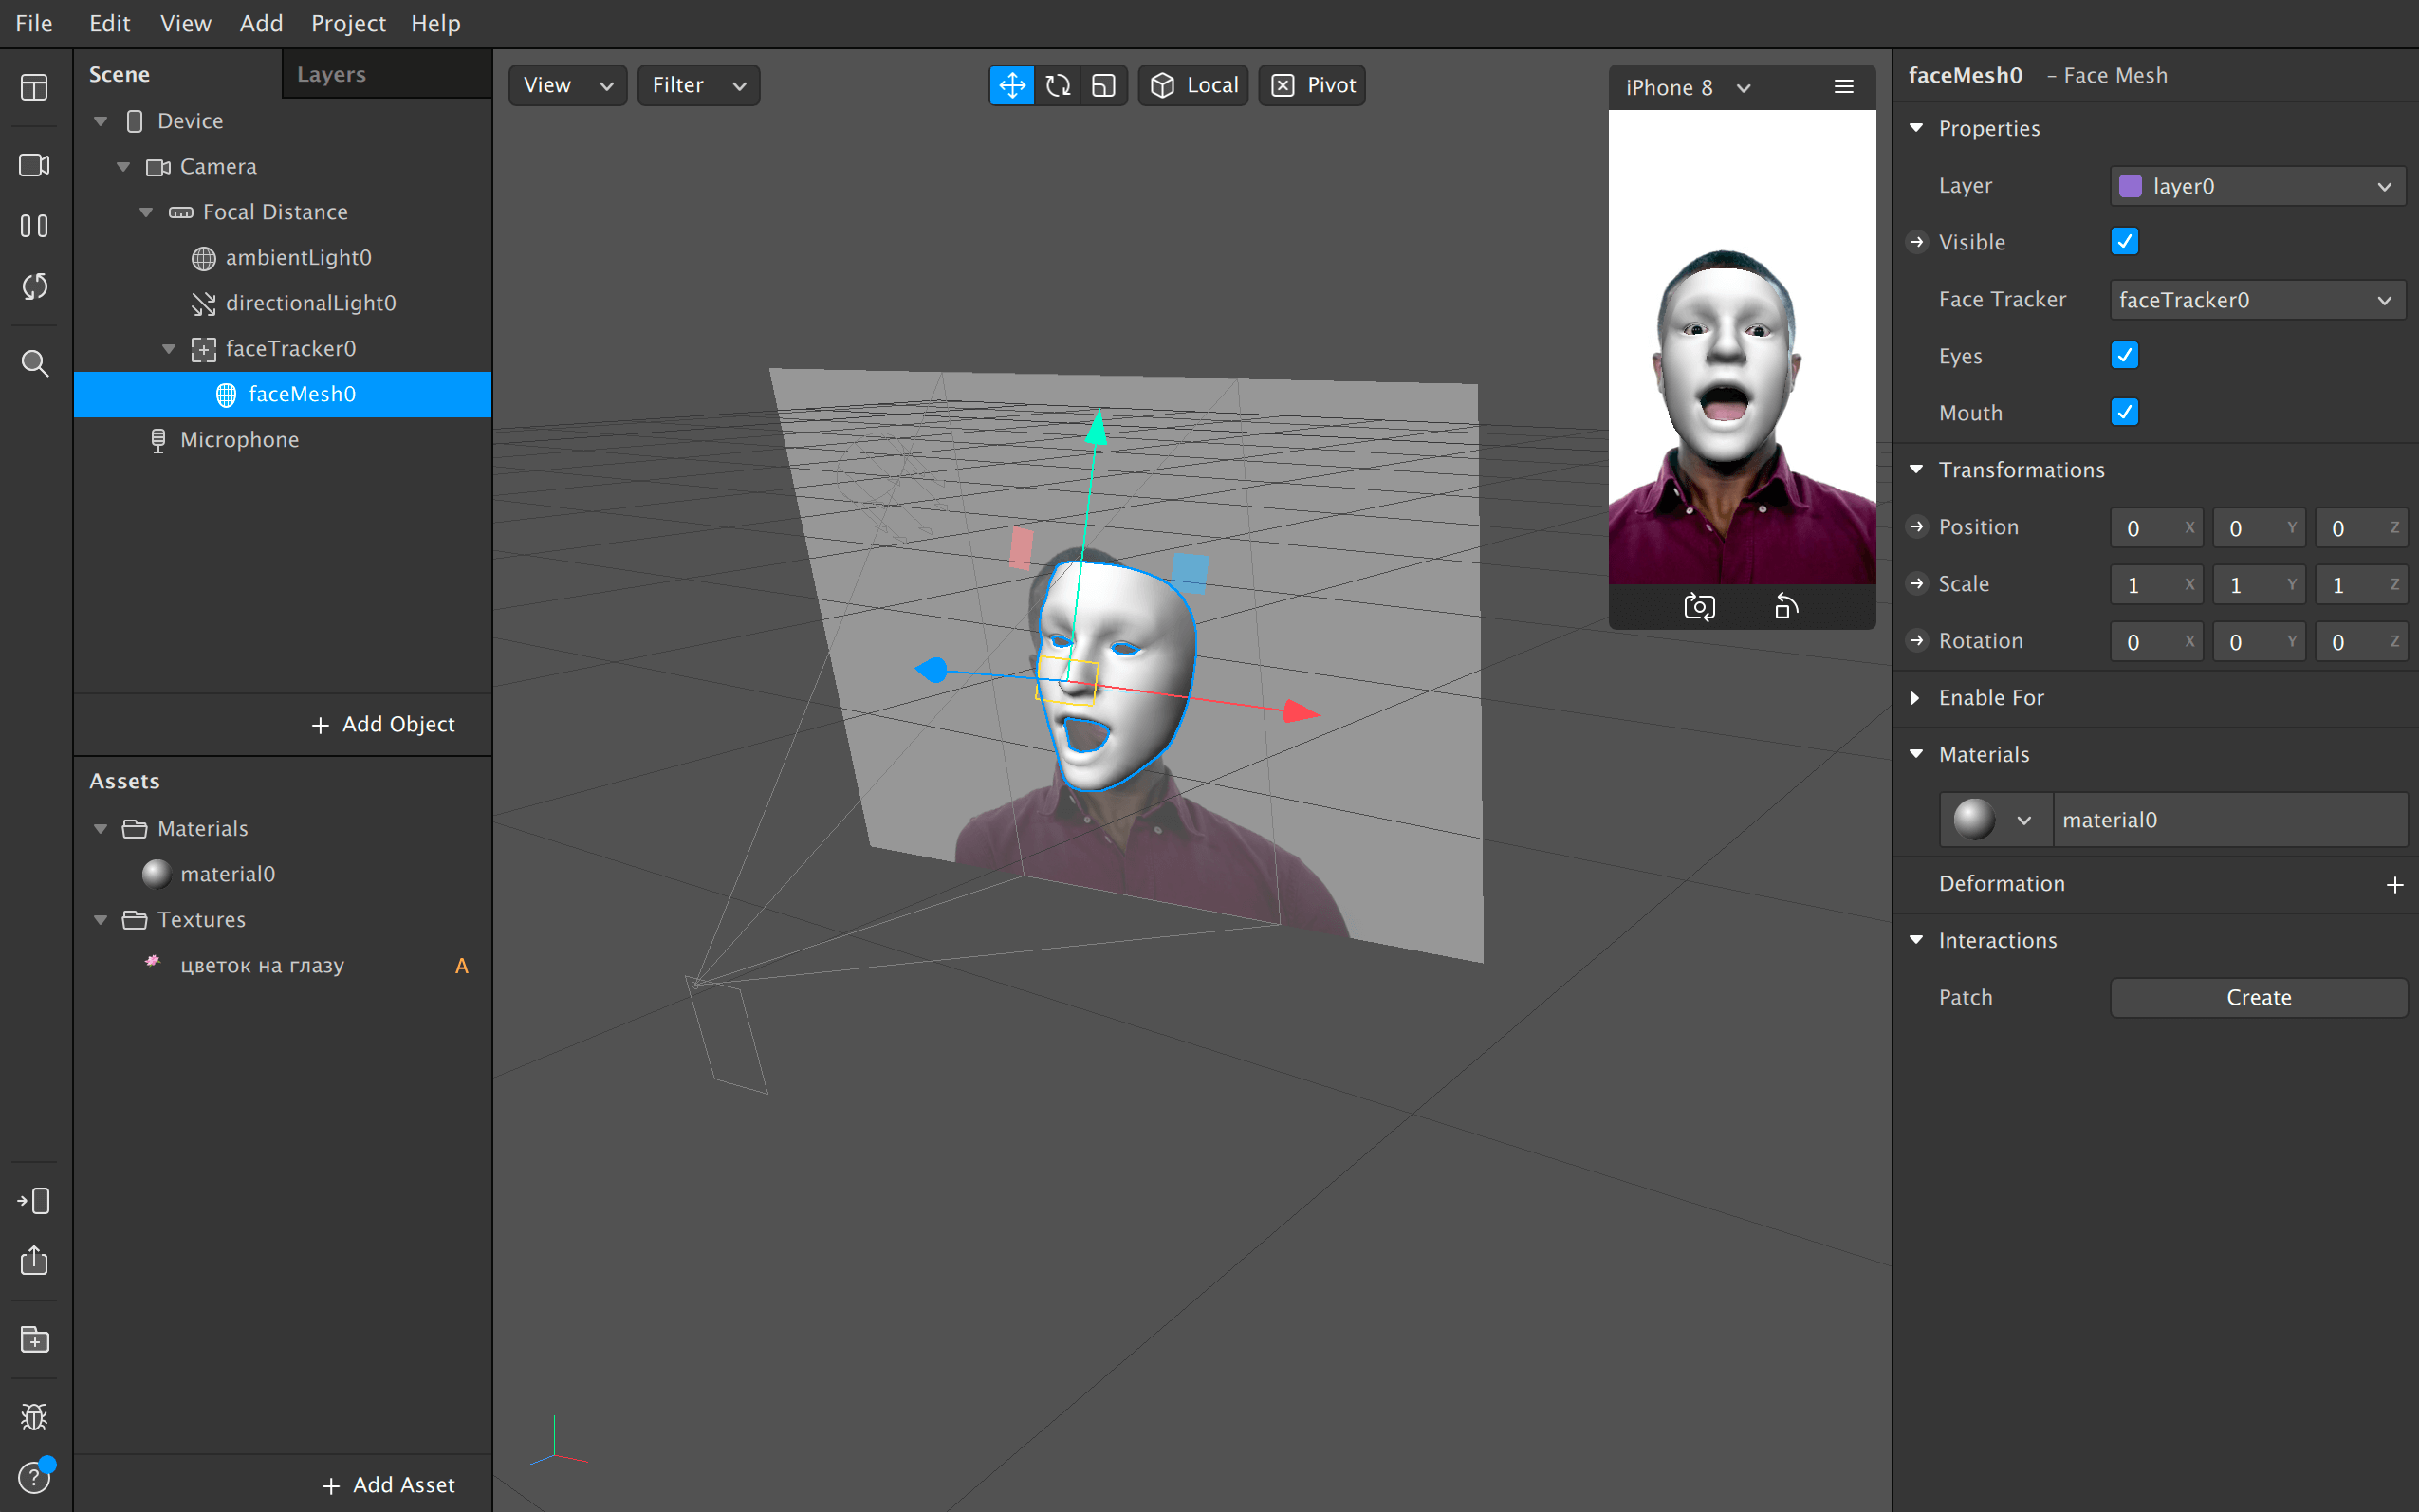The height and width of the screenshot is (1512, 2419).
Task: Click the bug report icon
Action: click(x=35, y=1416)
